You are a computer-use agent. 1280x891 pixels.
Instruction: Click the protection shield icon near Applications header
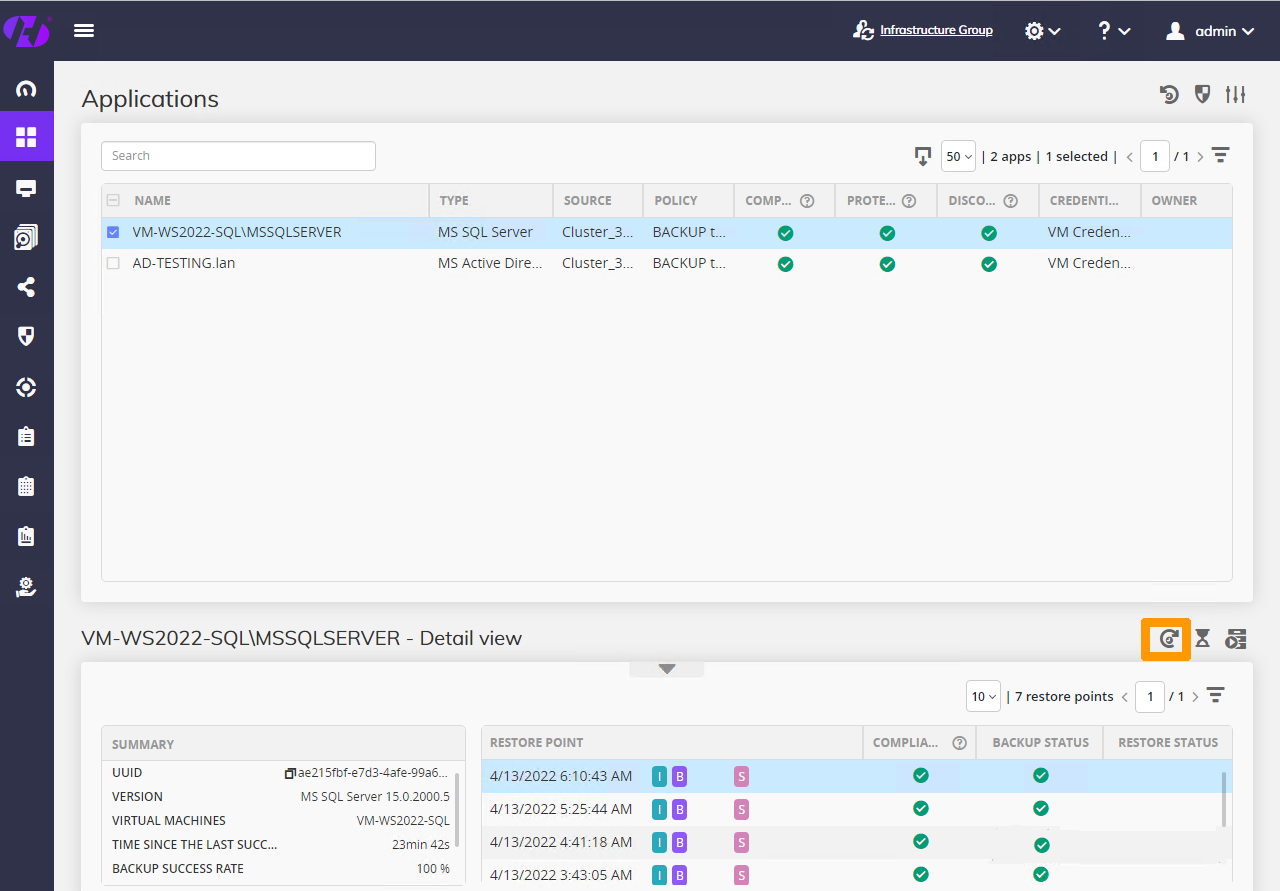tap(1202, 94)
